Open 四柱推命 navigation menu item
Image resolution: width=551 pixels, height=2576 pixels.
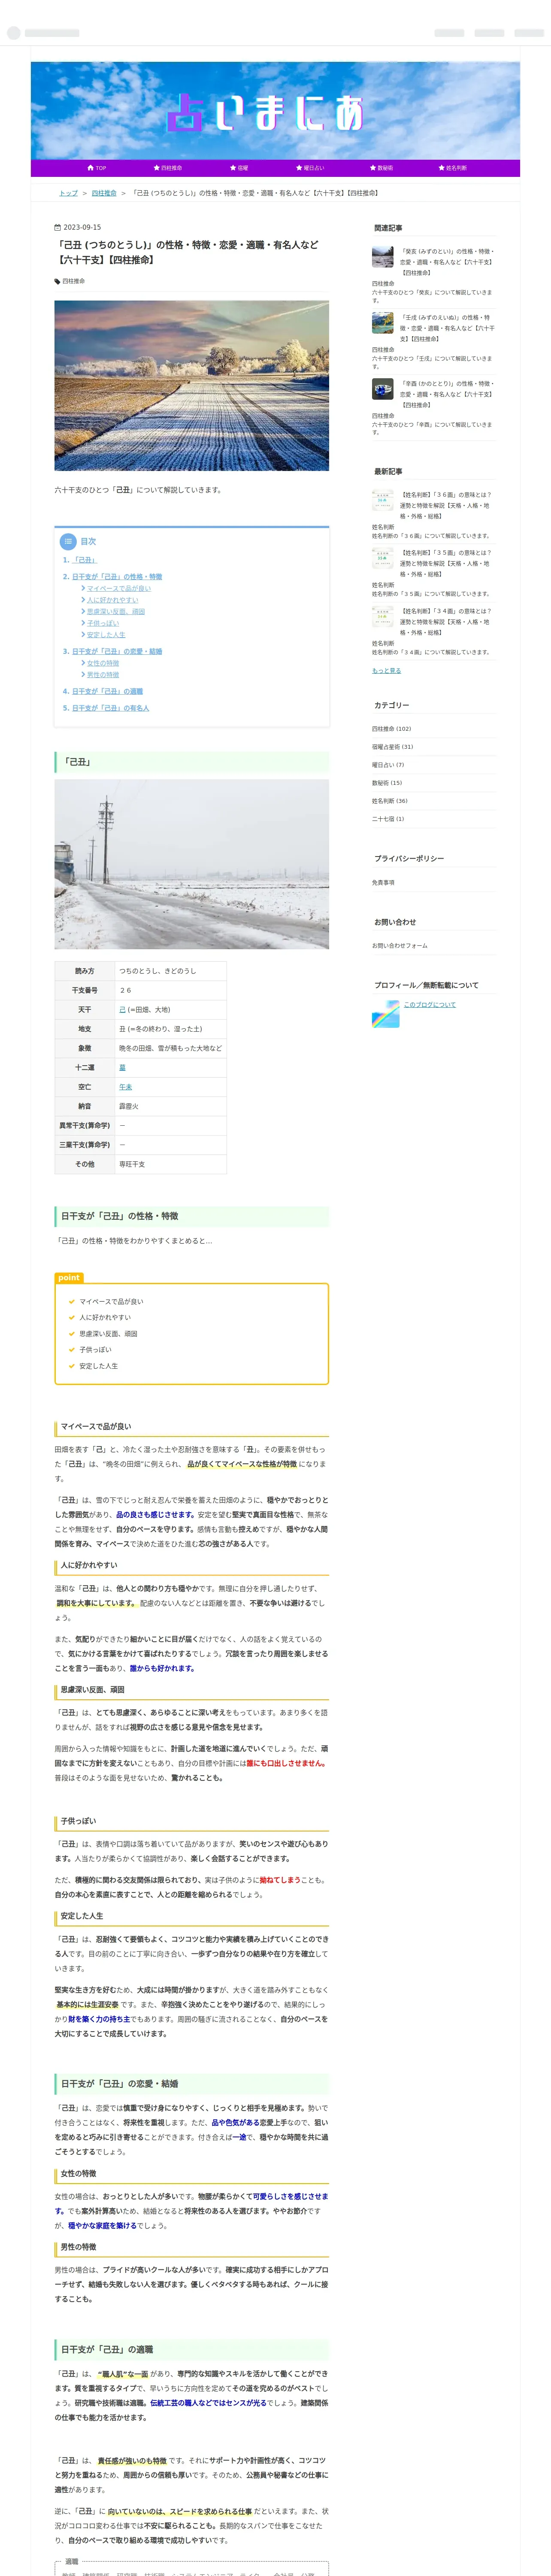(x=167, y=168)
